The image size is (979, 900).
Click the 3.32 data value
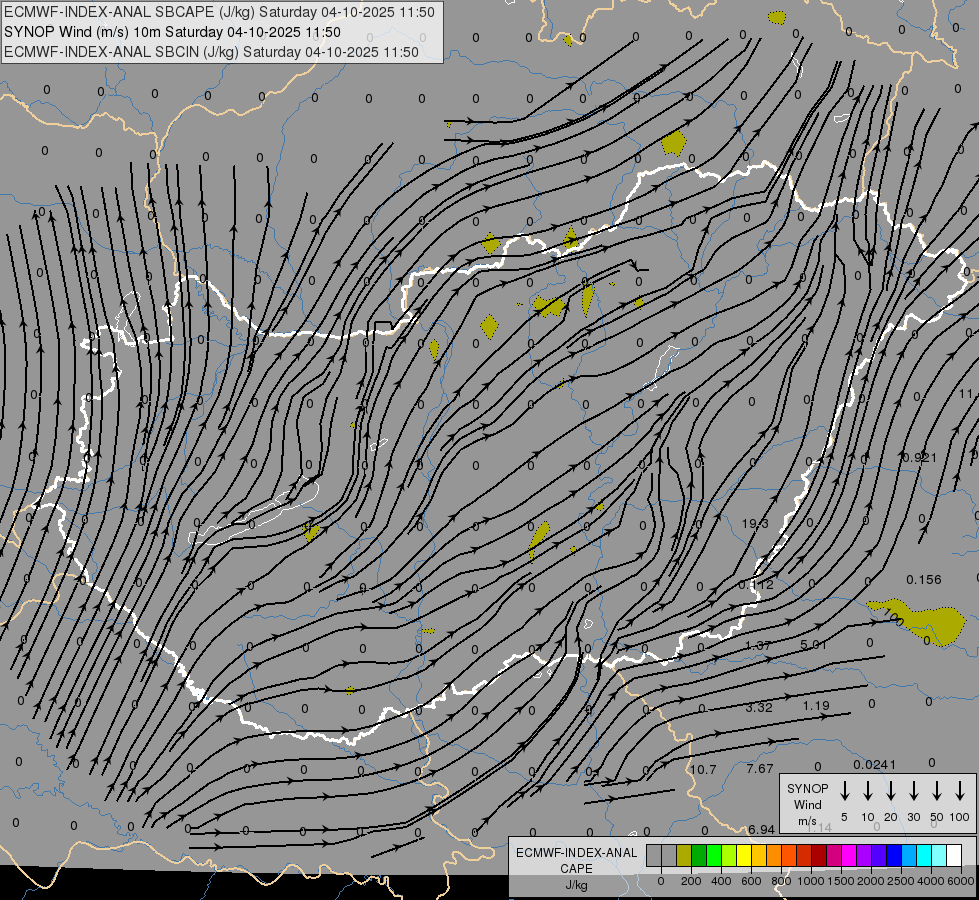point(759,707)
